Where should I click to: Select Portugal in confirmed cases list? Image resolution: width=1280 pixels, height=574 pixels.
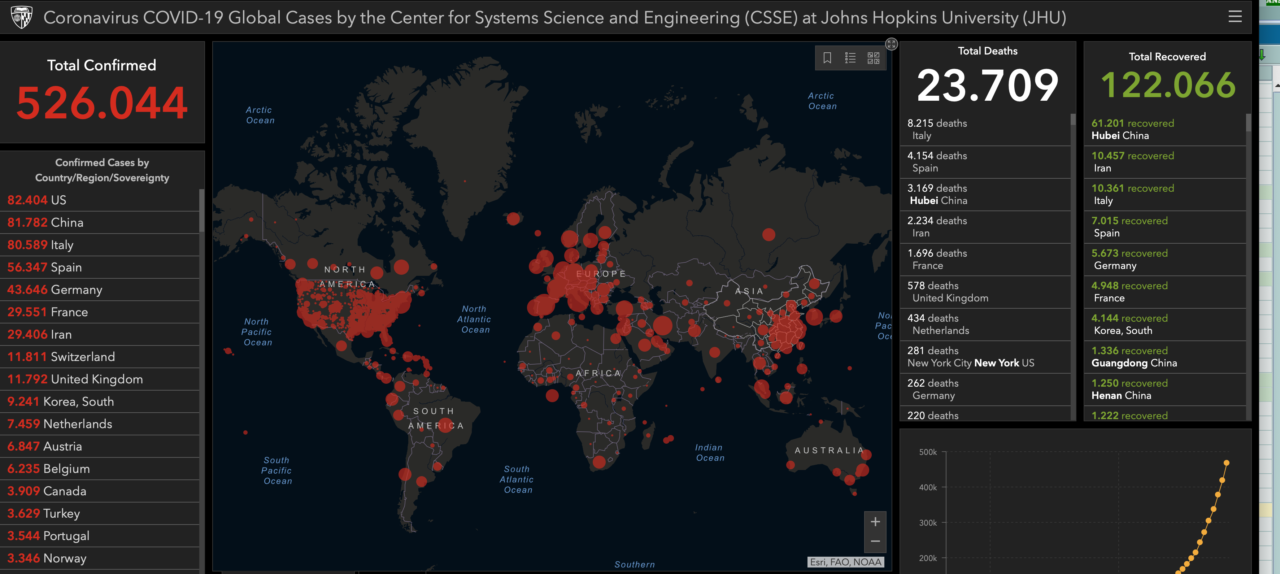[101, 536]
